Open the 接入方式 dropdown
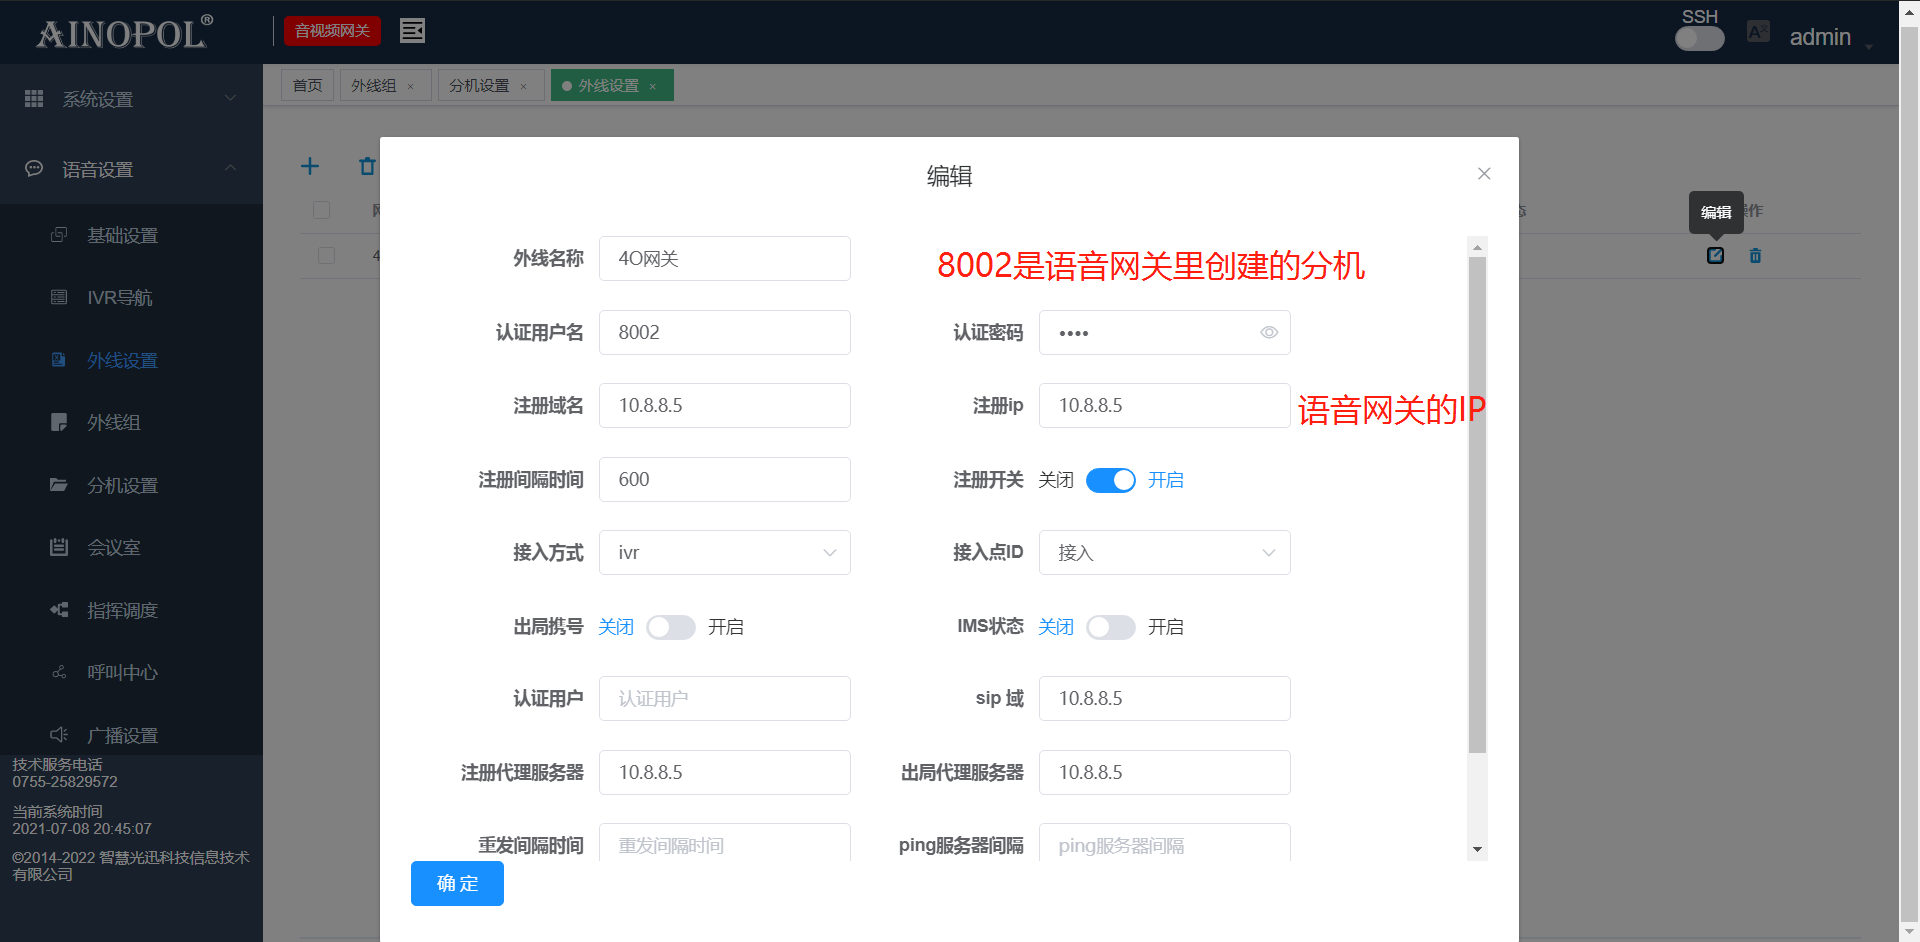Screen dimensions: 1920x942 tap(724, 553)
